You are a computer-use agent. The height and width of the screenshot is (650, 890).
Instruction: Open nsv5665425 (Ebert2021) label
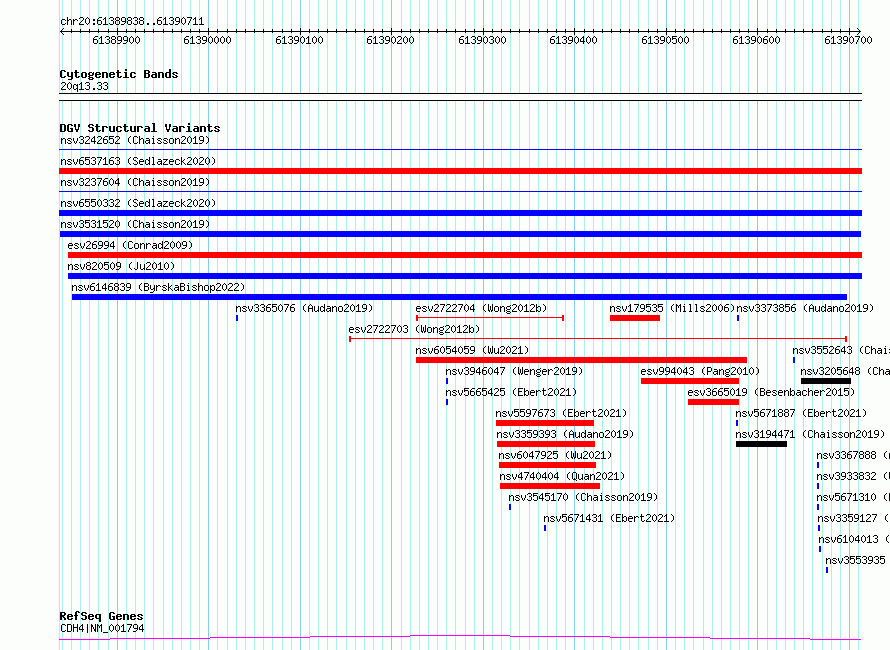[511, 392]
